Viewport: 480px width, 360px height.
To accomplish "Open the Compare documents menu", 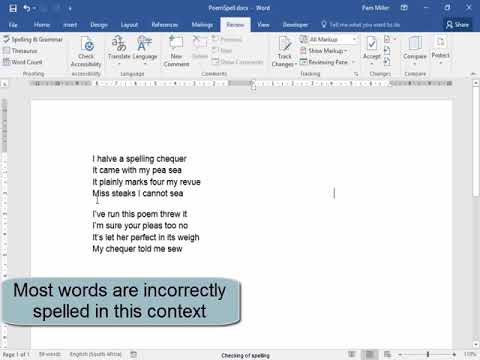I will pyautogui.click(x=415, y=51).
